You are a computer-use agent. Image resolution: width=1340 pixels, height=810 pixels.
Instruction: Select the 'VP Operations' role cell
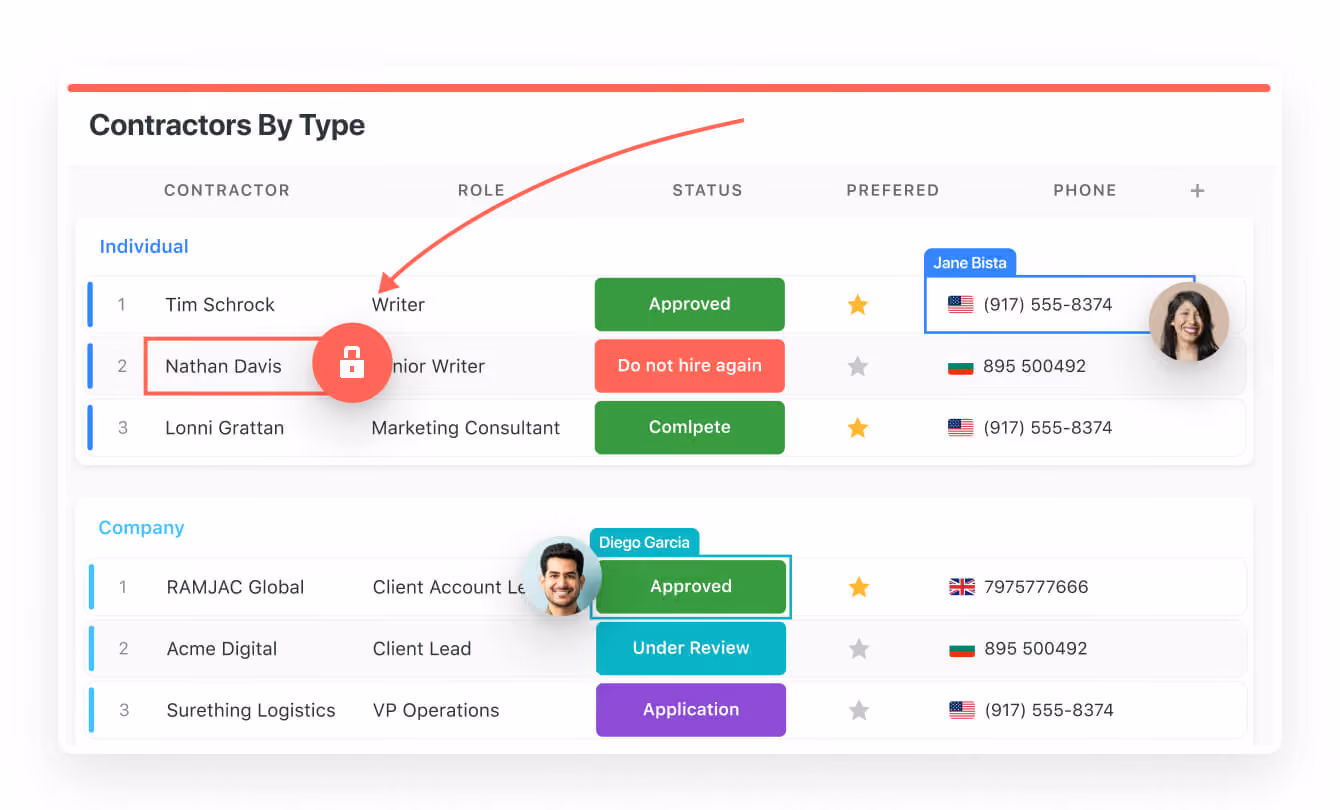[x=436, y=711]
